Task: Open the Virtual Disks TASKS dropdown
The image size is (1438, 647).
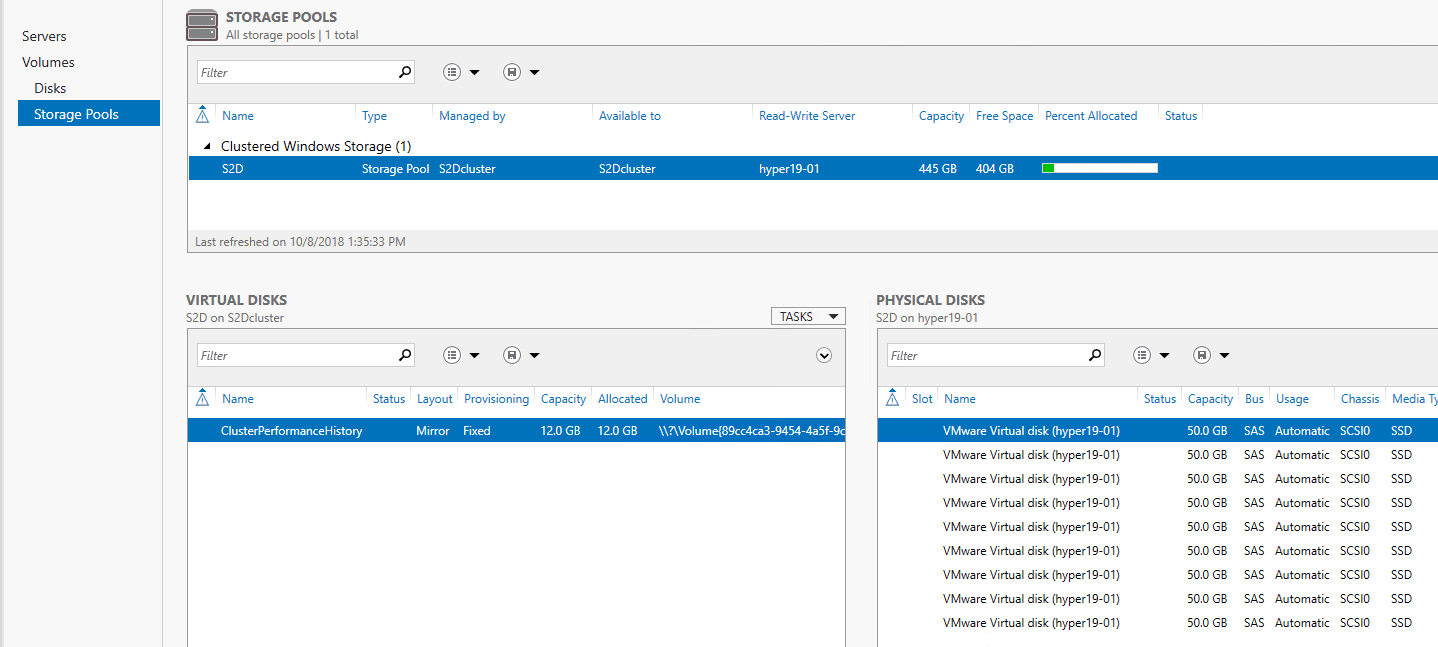Action: 807,317
